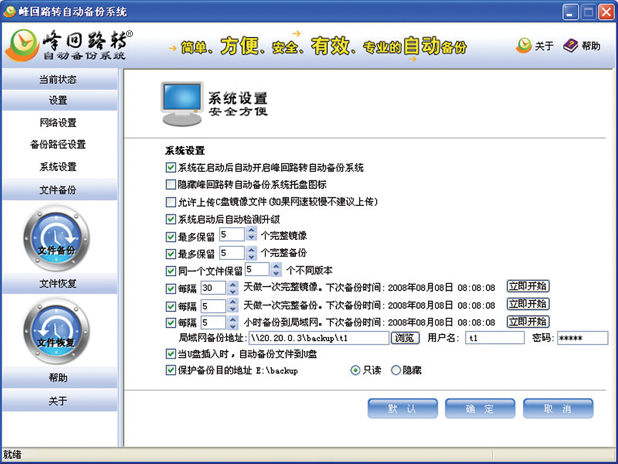The width and height of the screenshot is (618, 464).
Task: Increase the 不同版本 count spinner
Action: [276, 266]
